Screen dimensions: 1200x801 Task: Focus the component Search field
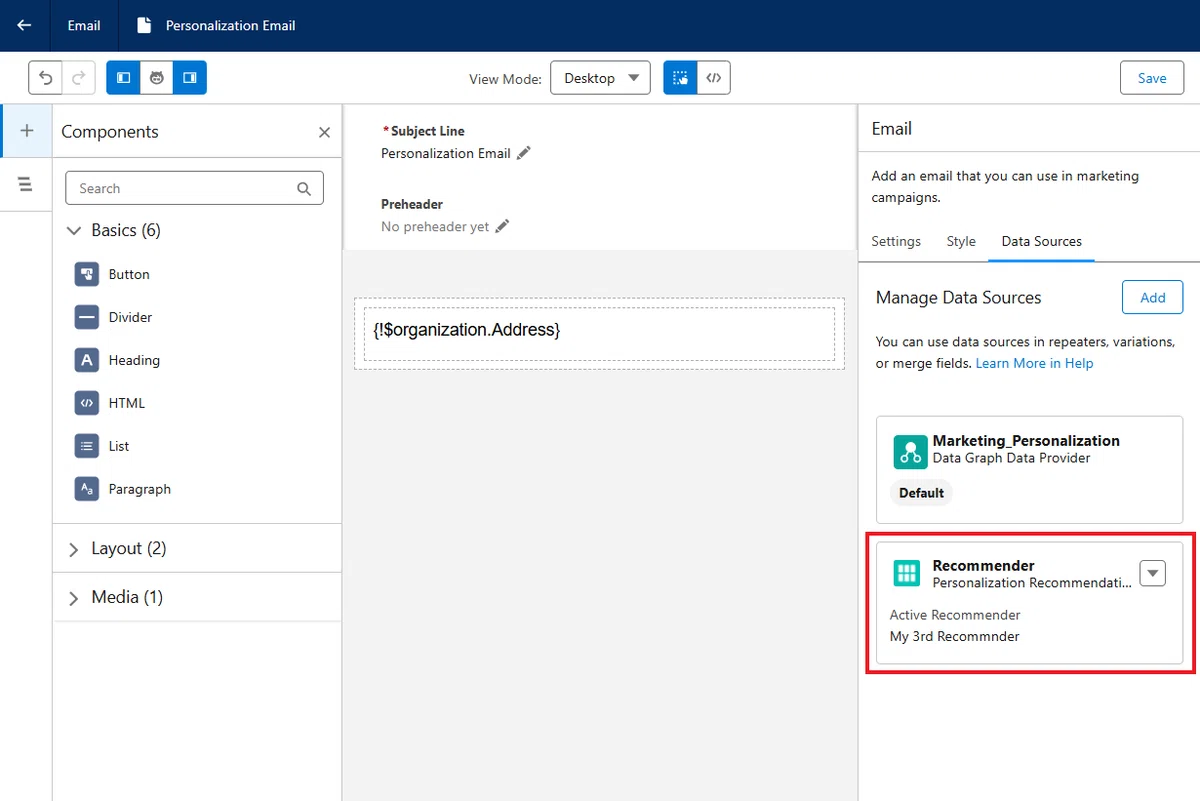[x=194, y=188]
